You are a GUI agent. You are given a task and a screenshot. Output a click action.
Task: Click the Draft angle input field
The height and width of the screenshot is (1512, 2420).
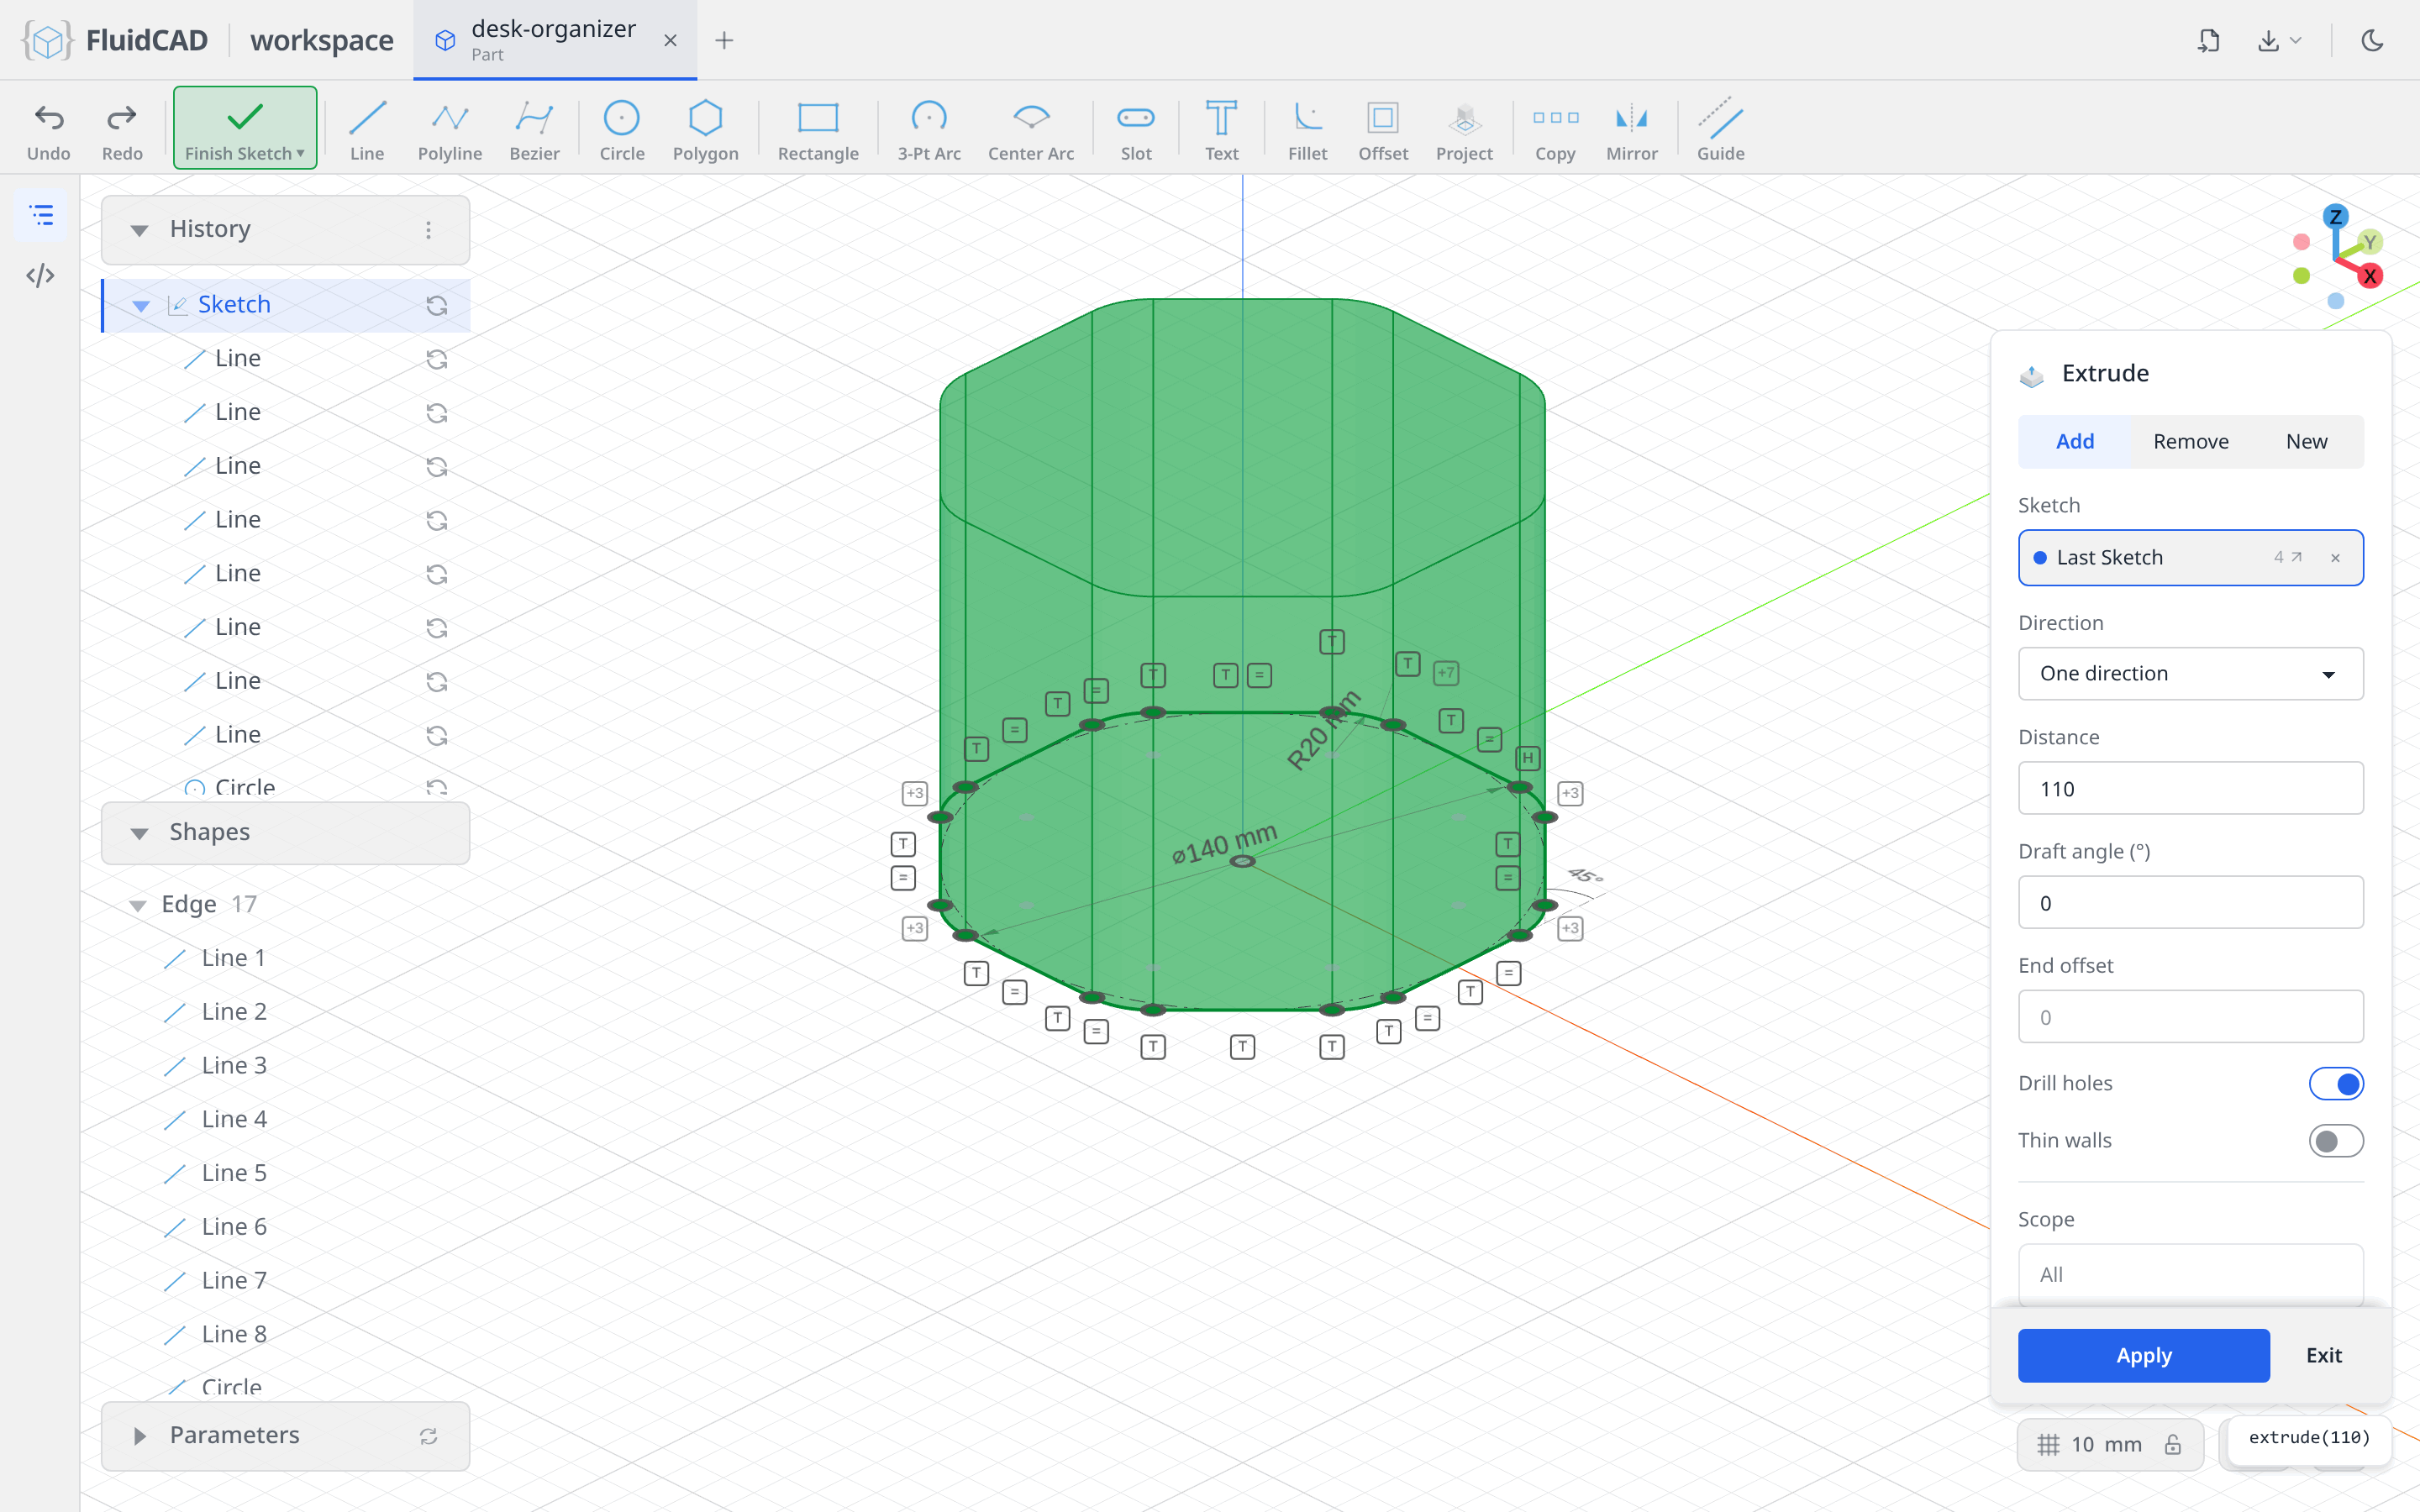pos(2190,902)
